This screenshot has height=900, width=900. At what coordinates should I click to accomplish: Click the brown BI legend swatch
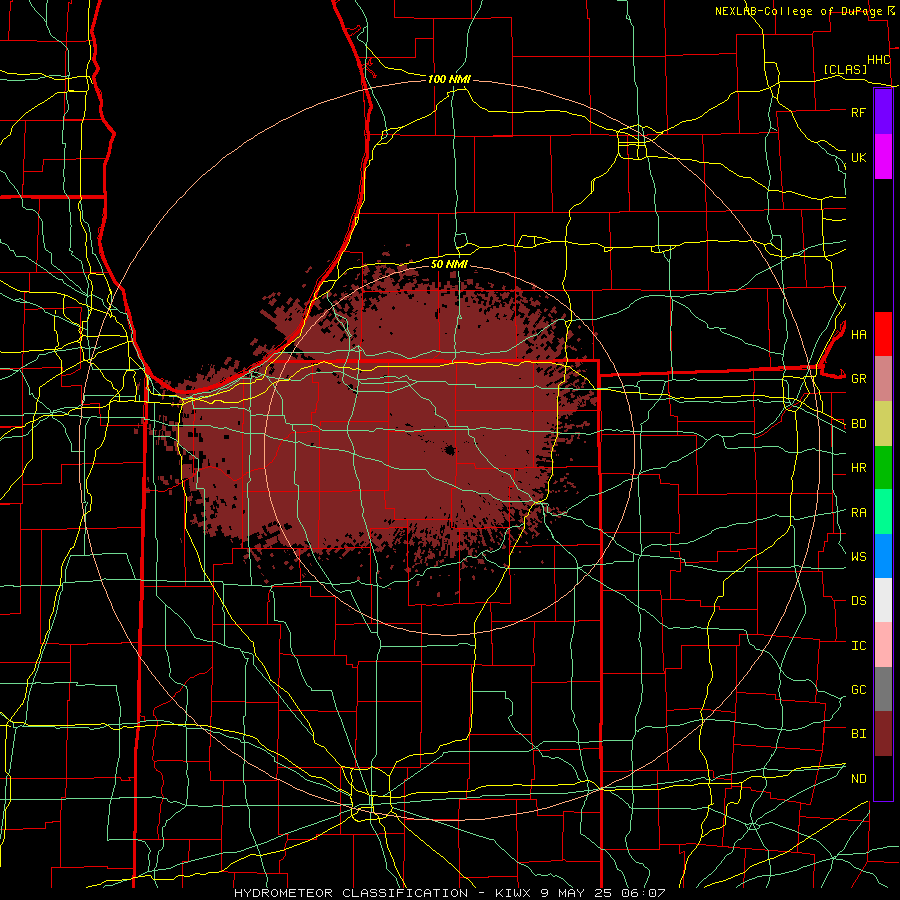click(x=883, y=734)
